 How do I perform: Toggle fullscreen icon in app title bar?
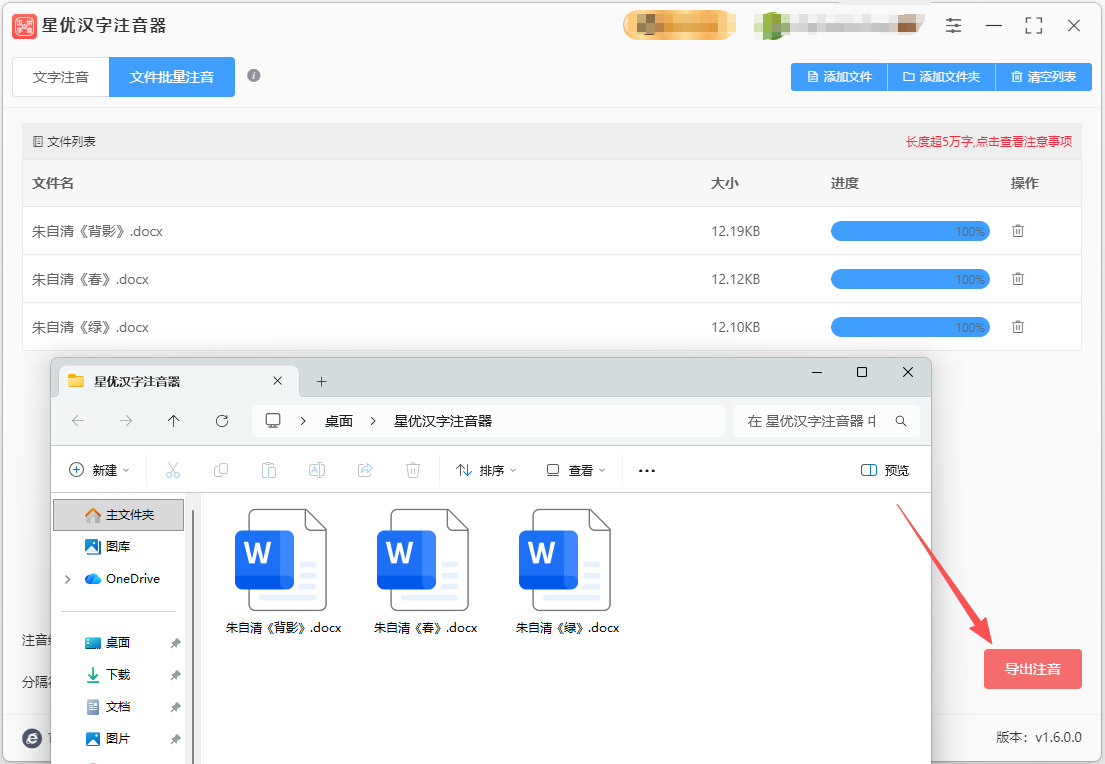click(x=1034, y=26)
